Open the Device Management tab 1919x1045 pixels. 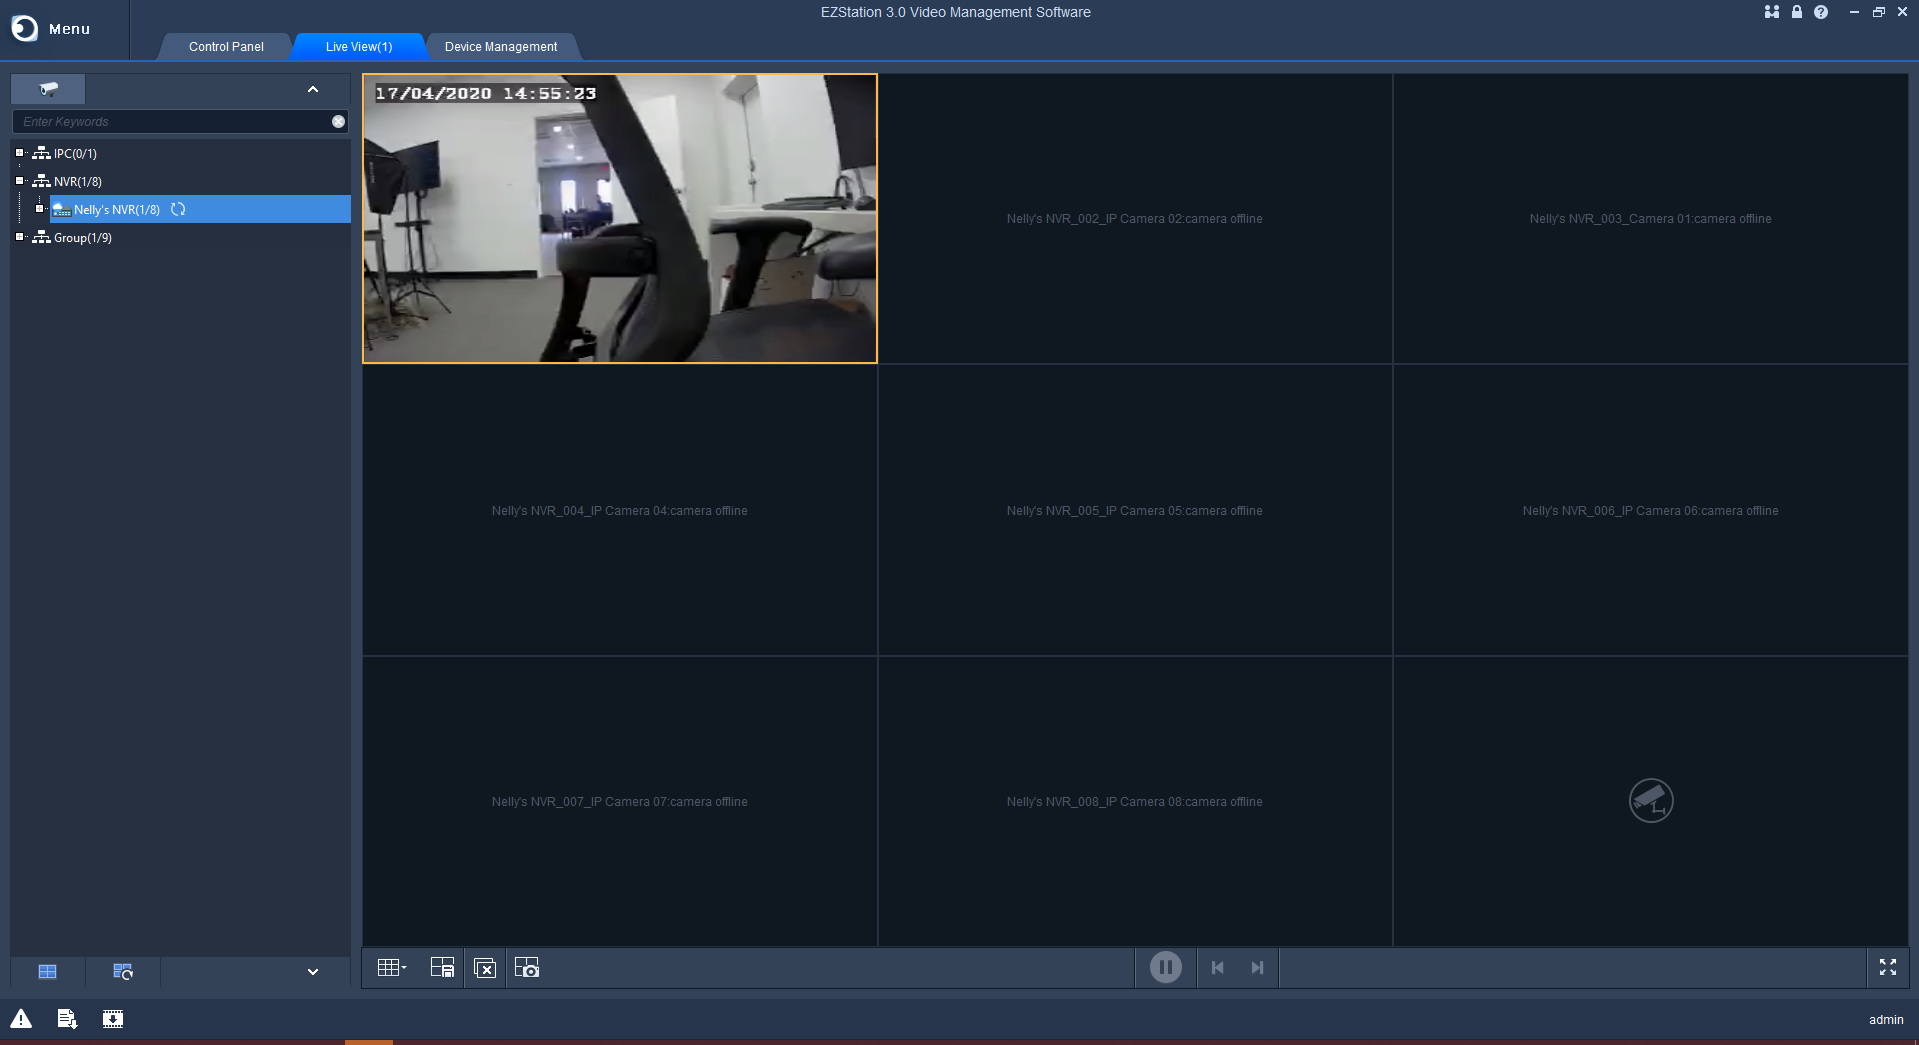(500, 47)
